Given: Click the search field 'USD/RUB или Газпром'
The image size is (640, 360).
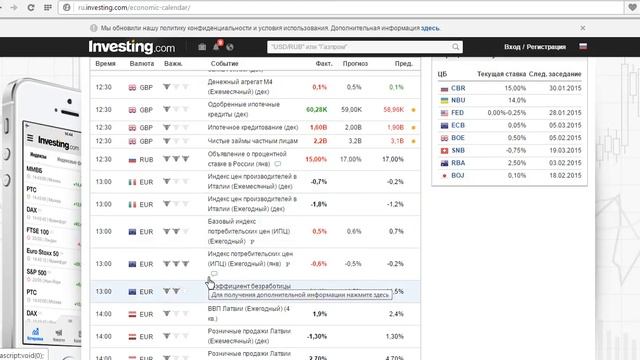Looking at the screenshot, I should pyautogui.click(x=359, y=47).
